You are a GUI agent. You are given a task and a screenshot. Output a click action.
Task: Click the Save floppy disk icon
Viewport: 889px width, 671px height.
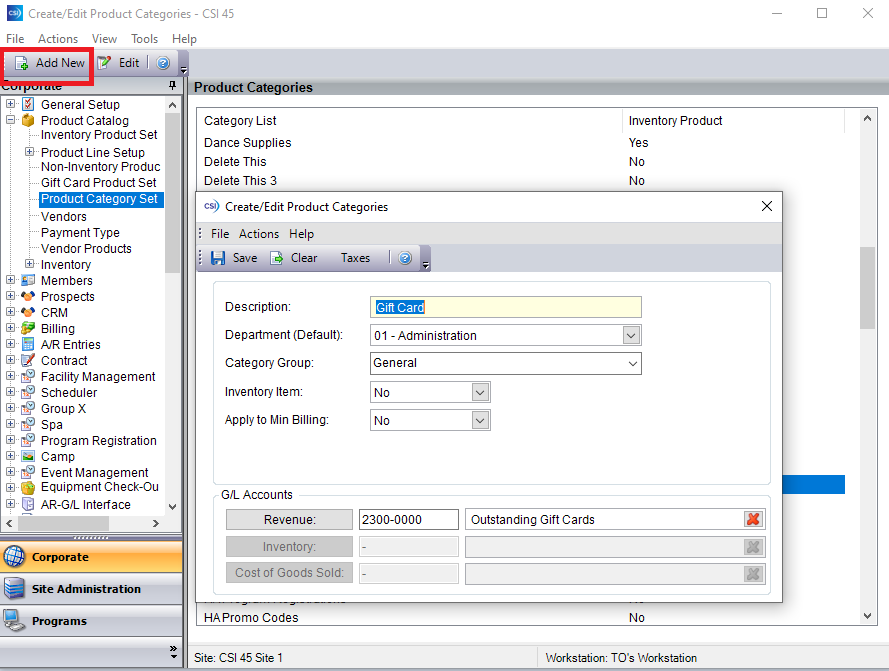pos(218,258)
